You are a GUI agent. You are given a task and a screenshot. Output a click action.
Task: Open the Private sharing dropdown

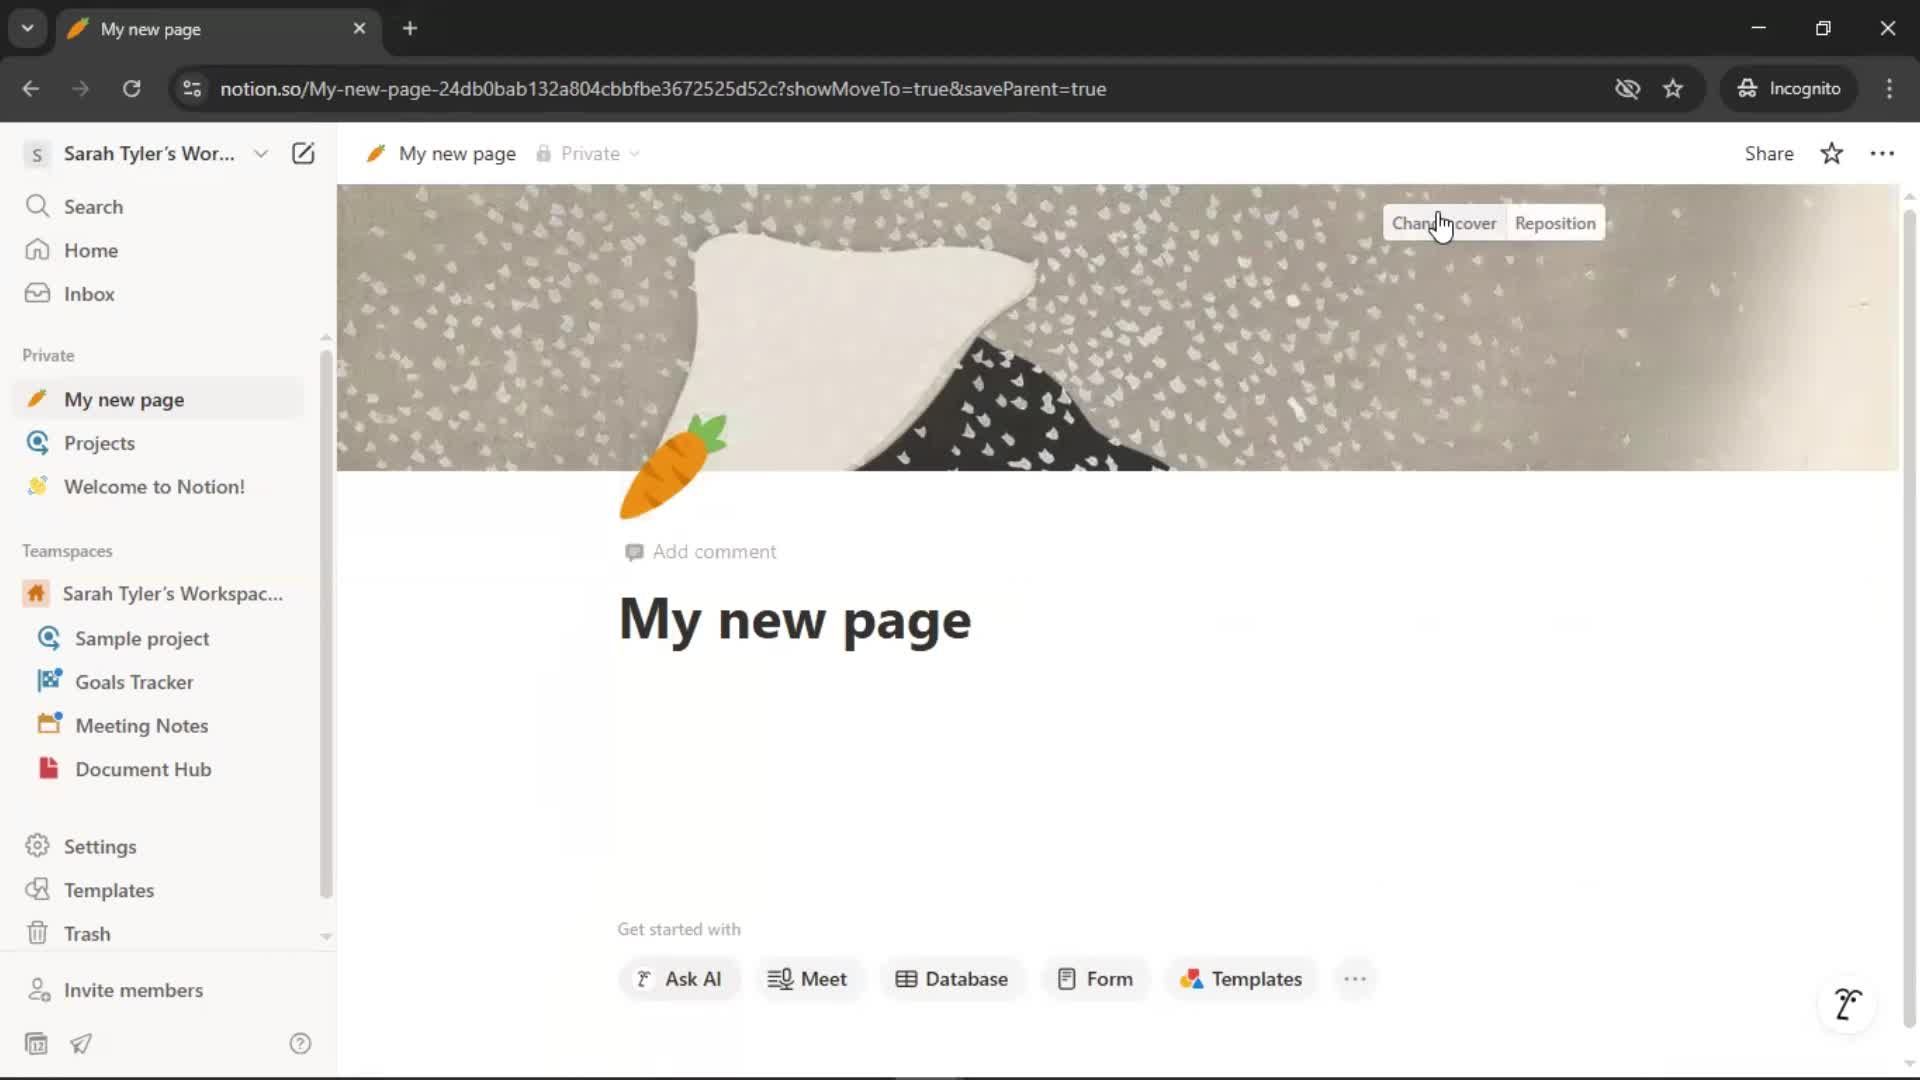(588, 154)
